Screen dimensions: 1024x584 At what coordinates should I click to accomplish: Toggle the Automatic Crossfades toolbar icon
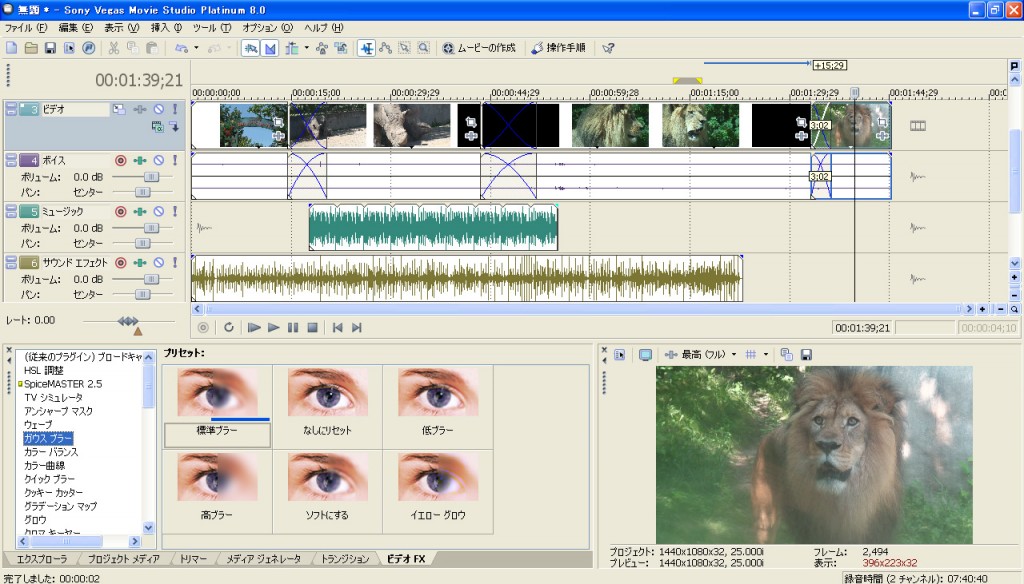pos(270,48)
